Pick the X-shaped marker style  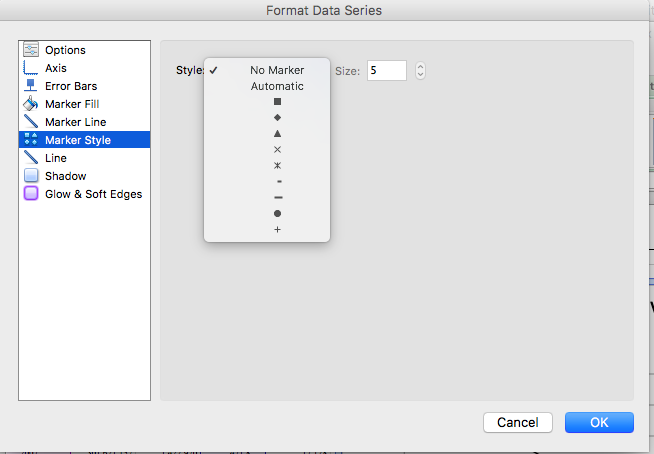pos(277,150)
